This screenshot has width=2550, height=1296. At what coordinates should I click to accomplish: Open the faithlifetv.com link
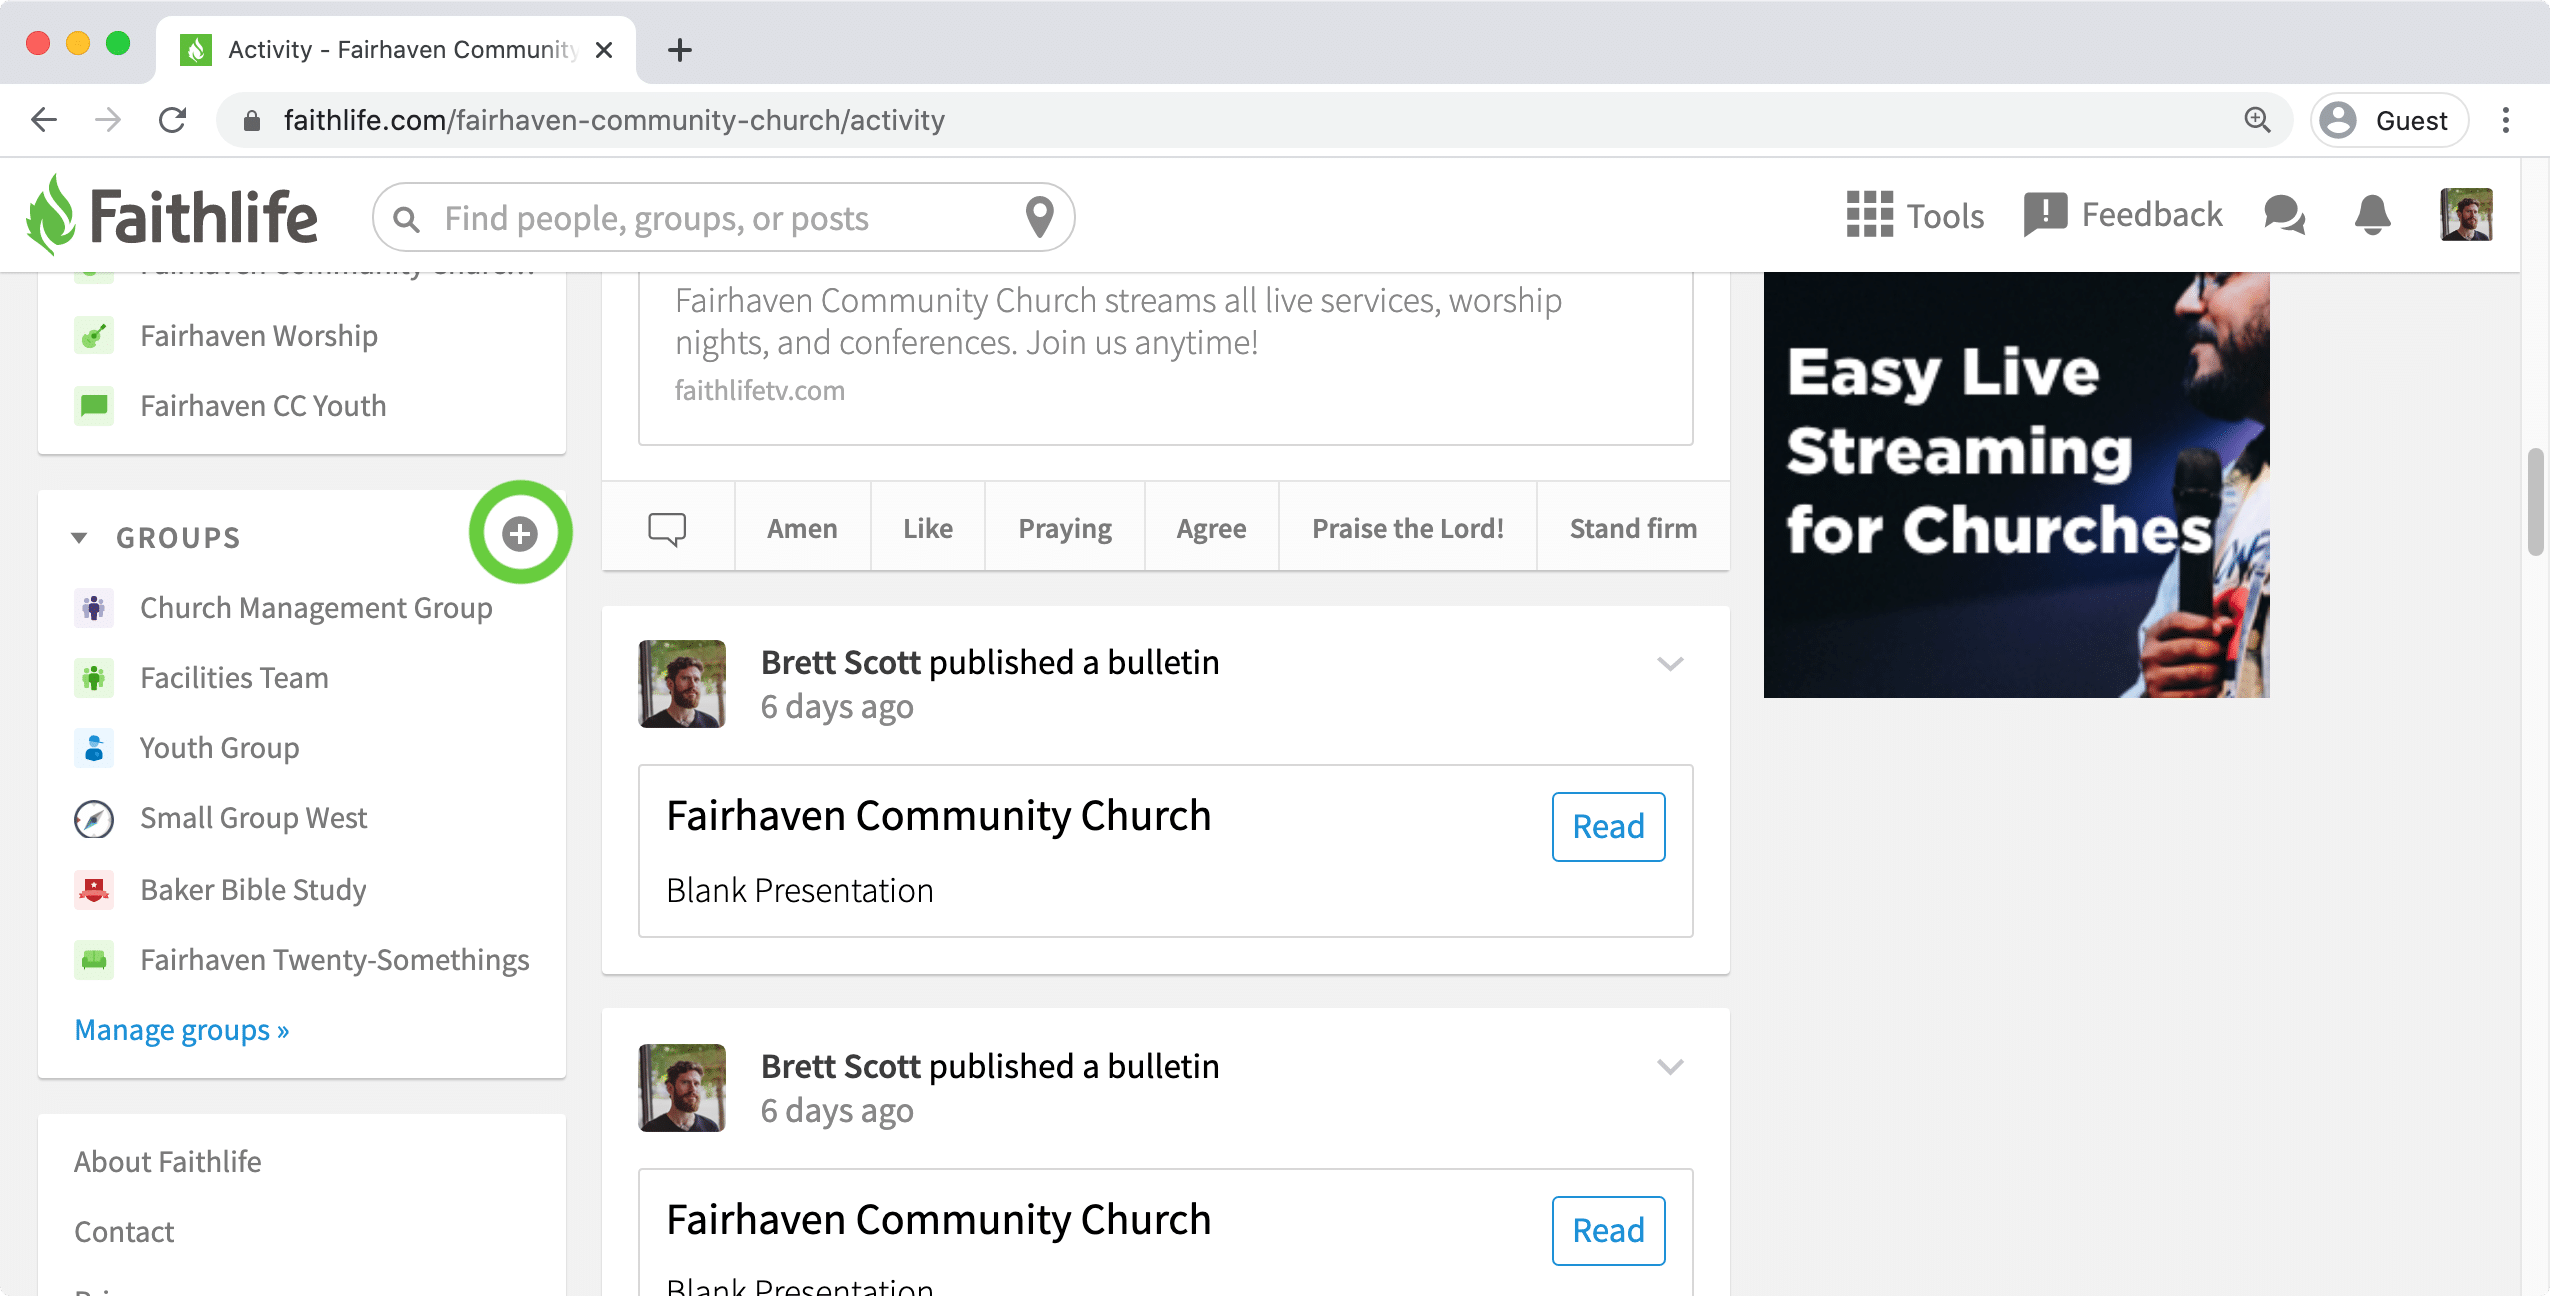pyautogui.click(x=760, y=390)
